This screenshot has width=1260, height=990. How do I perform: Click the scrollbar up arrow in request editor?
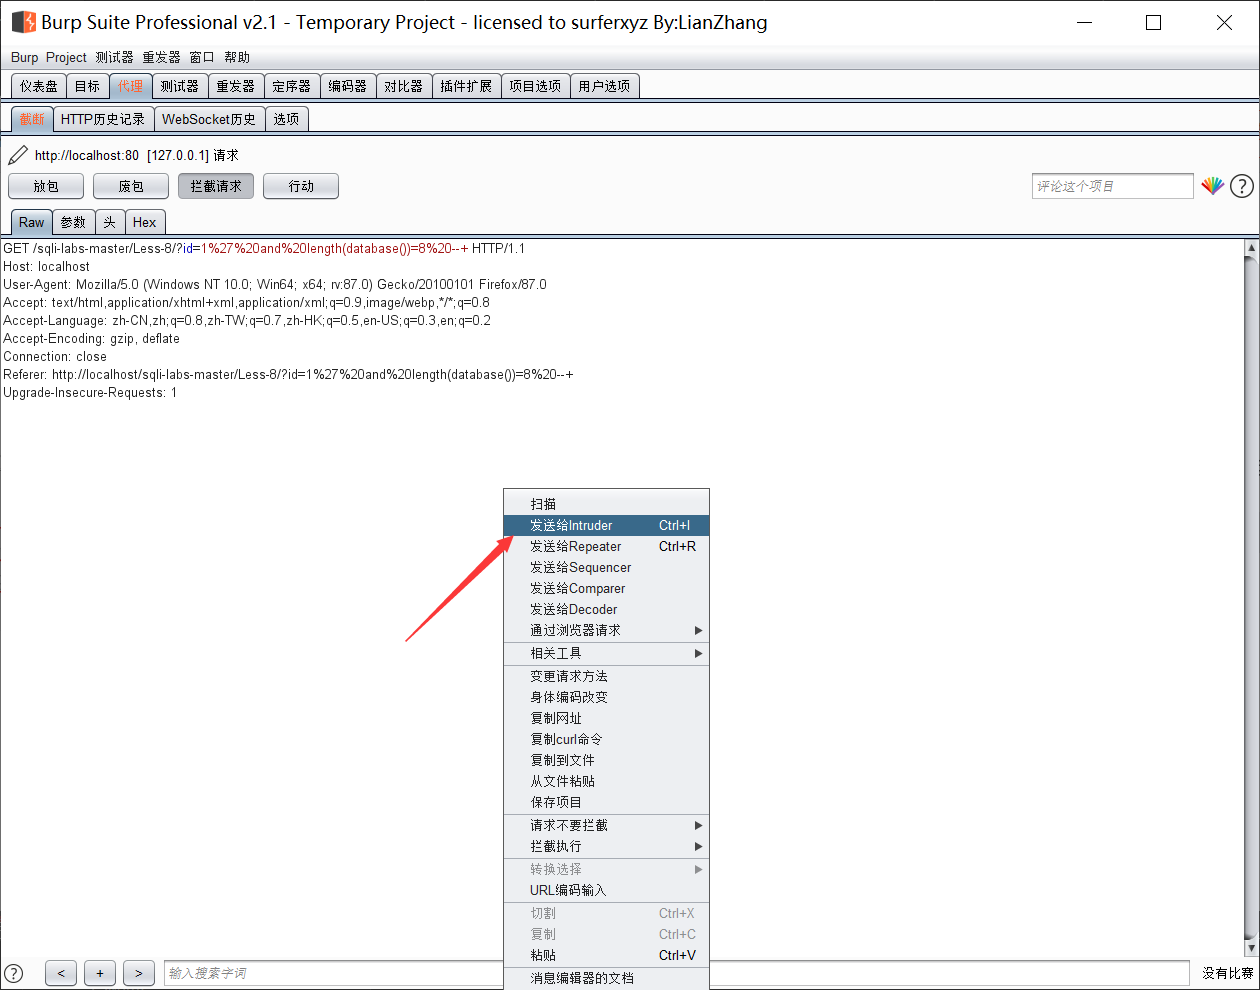pyautogui.click(x=1251, y=247)
